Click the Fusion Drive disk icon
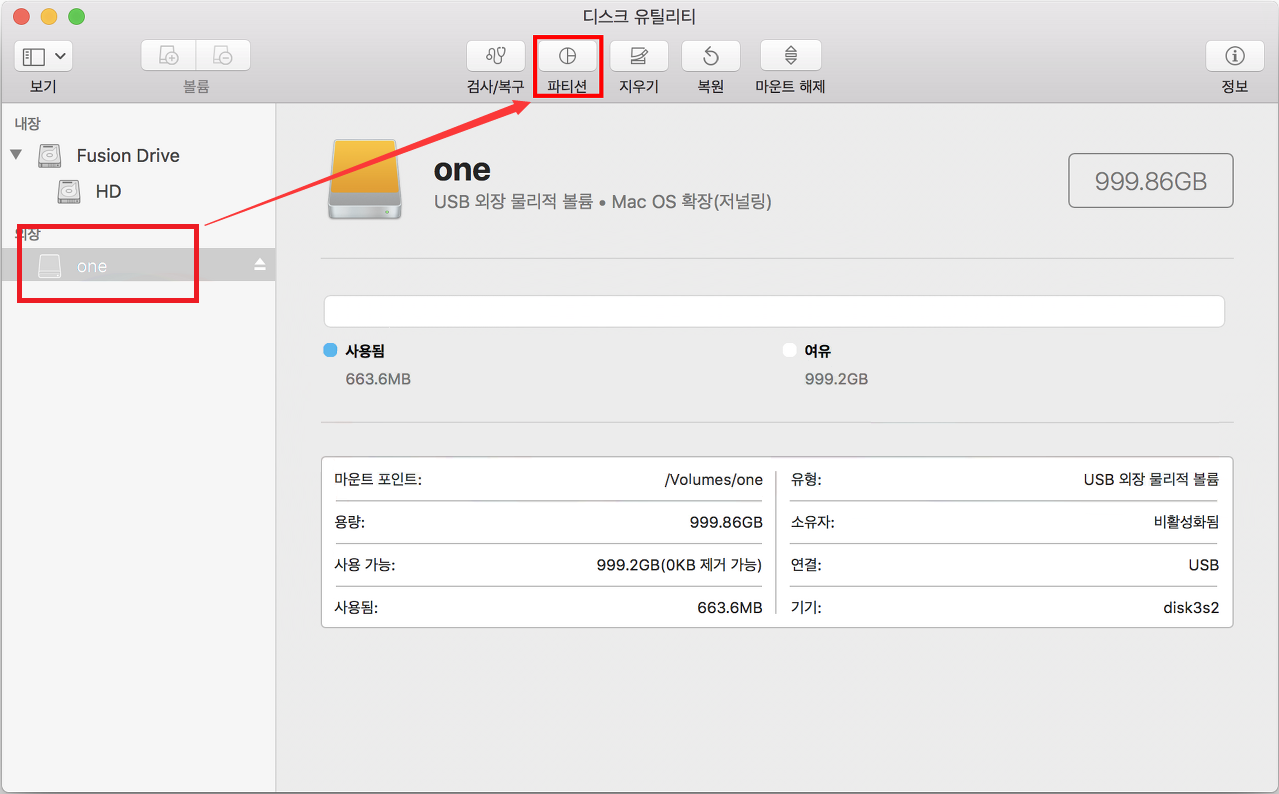Image resolution: width=1279 pixels, height=794 pixels. [x=49, y=156]
